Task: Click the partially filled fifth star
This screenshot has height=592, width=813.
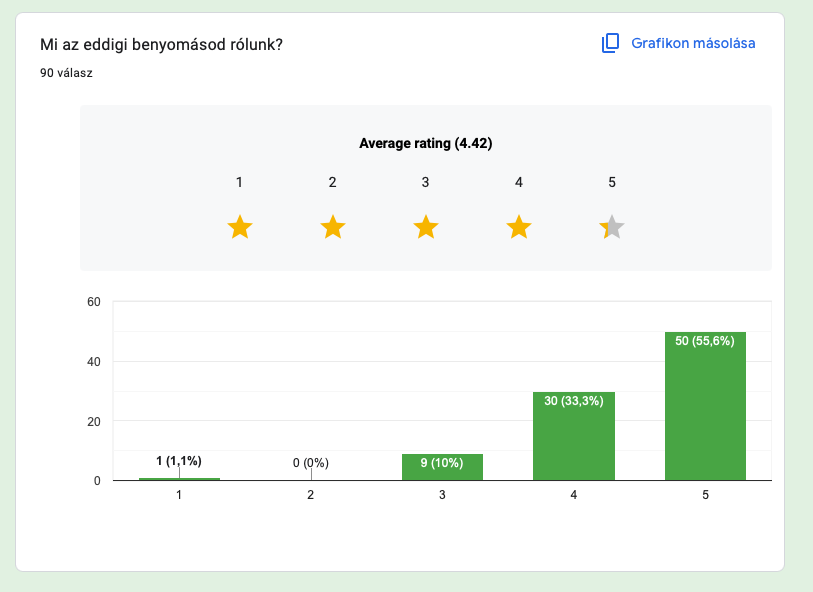Action: tap(612, 228)
